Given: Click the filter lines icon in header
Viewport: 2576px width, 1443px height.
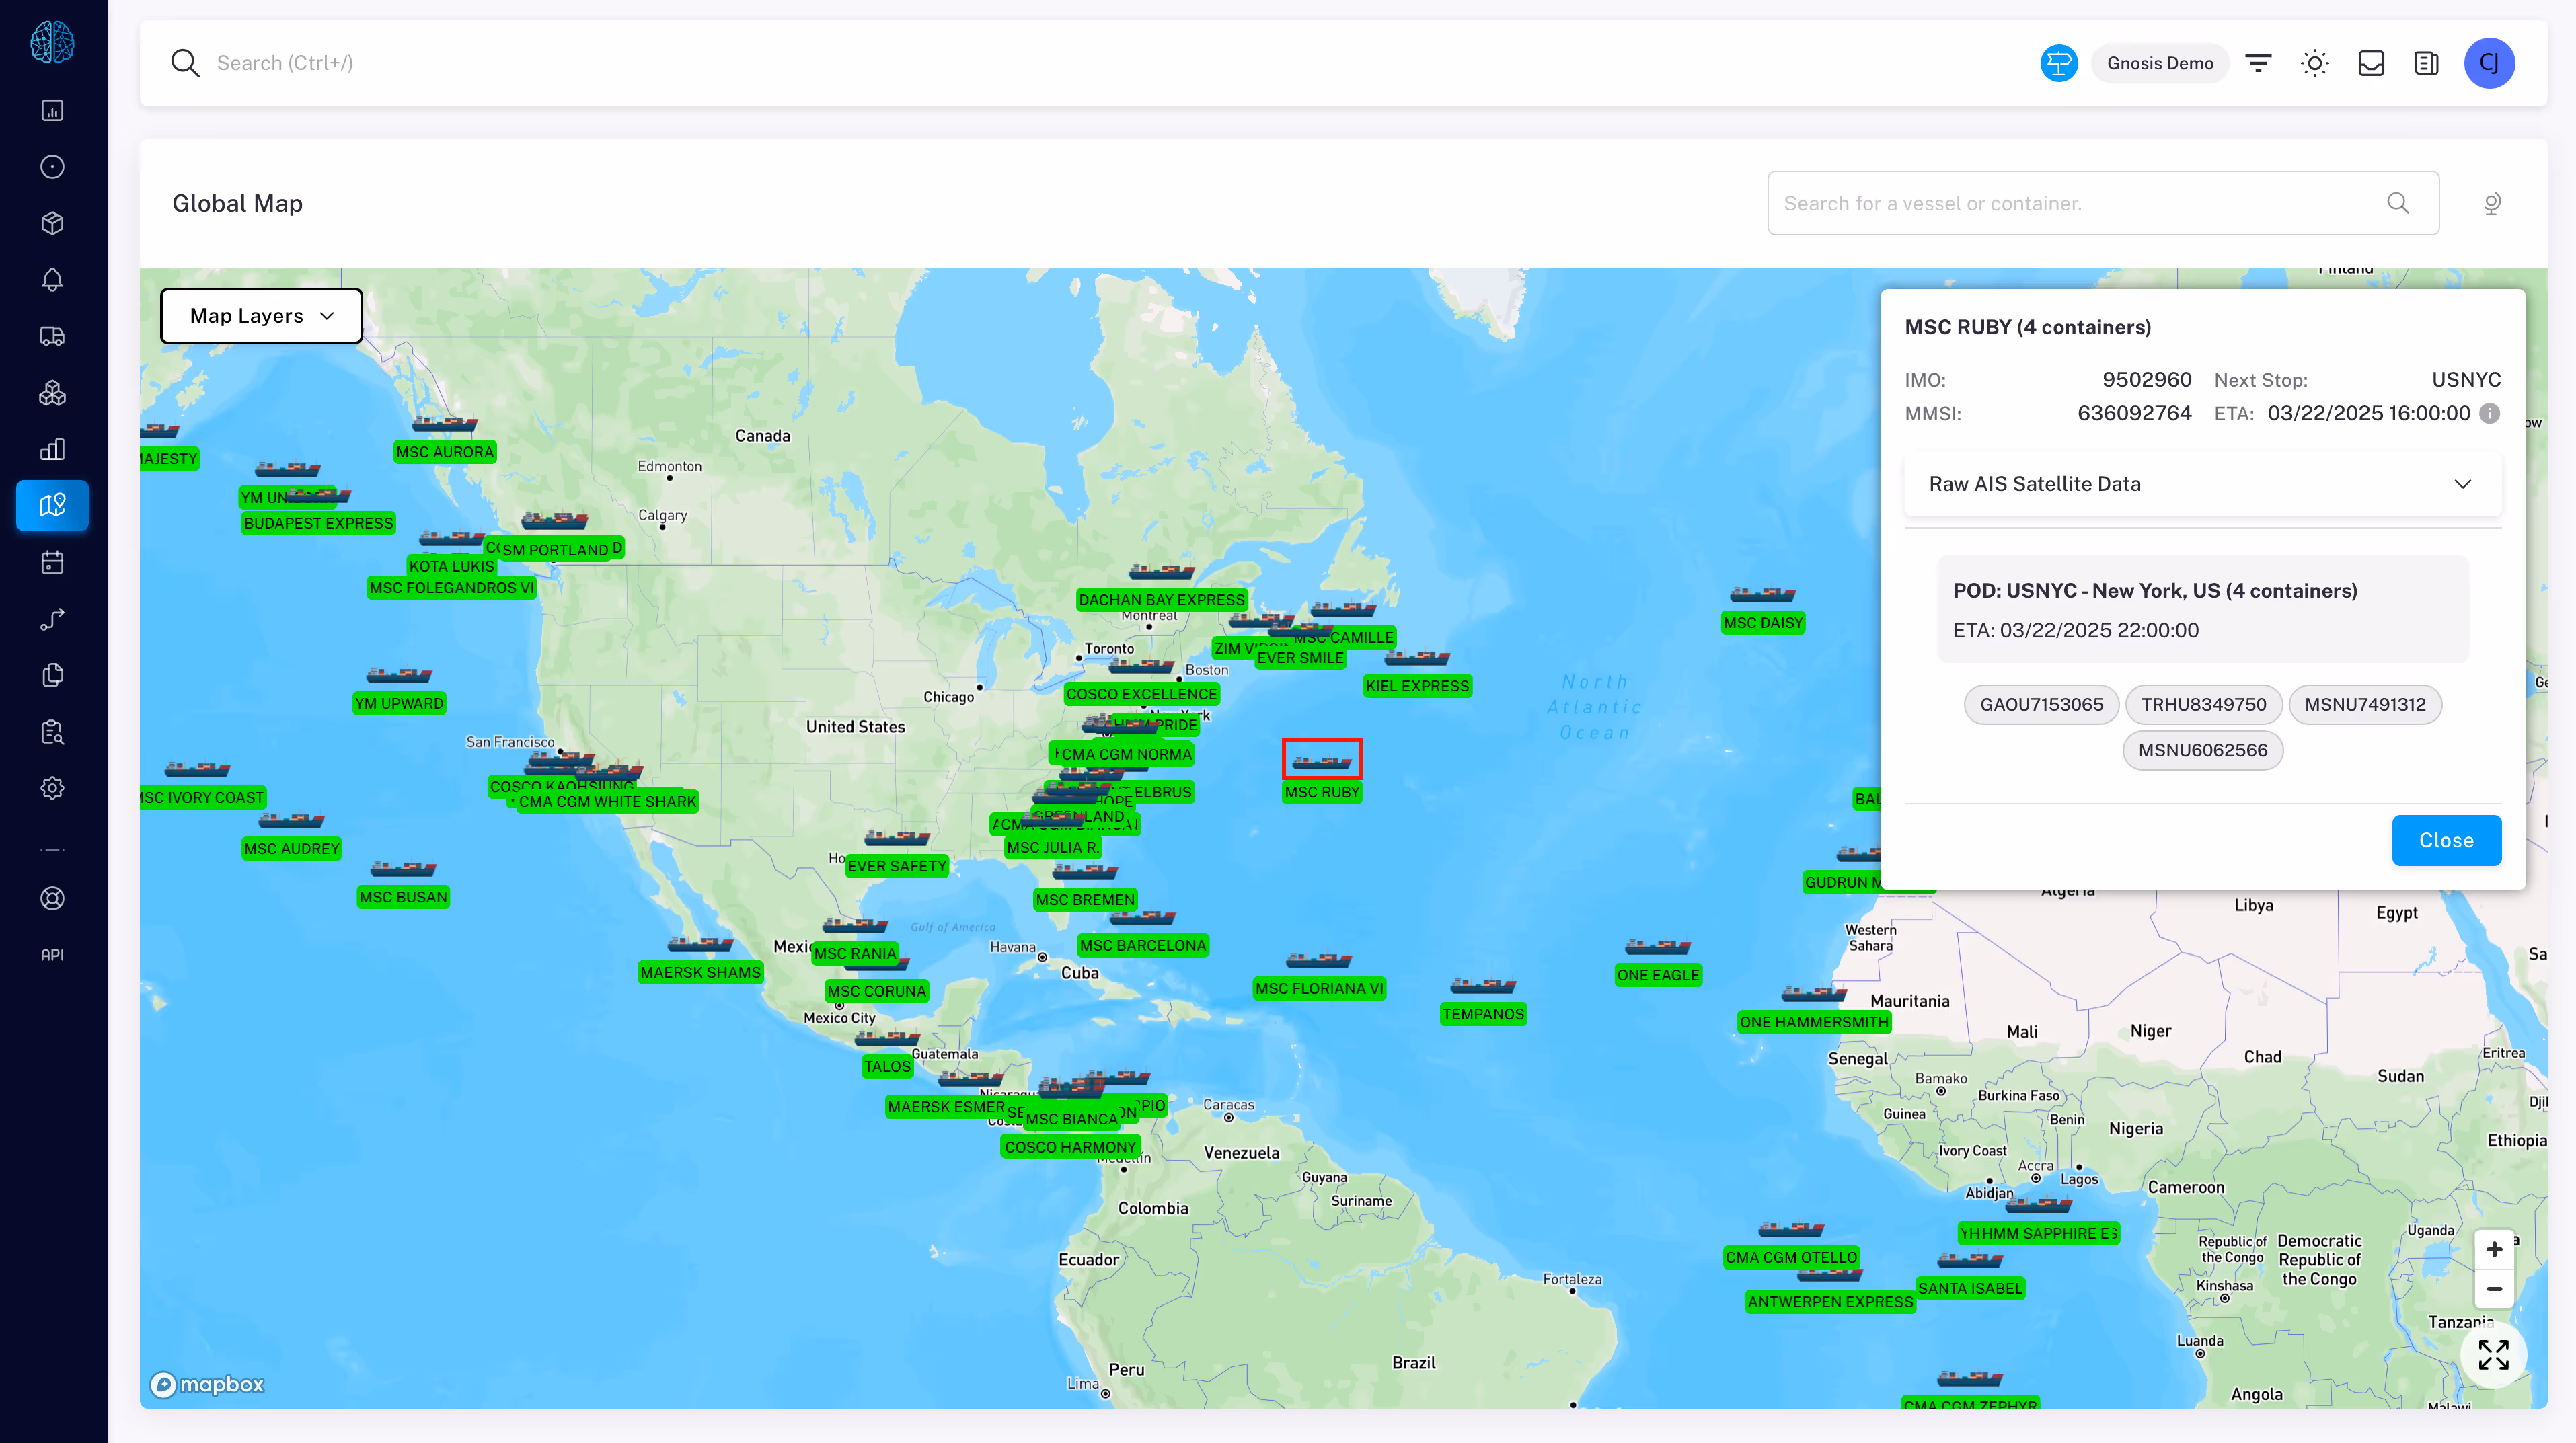Looking at the screenshot, I should click(2258, 63).
